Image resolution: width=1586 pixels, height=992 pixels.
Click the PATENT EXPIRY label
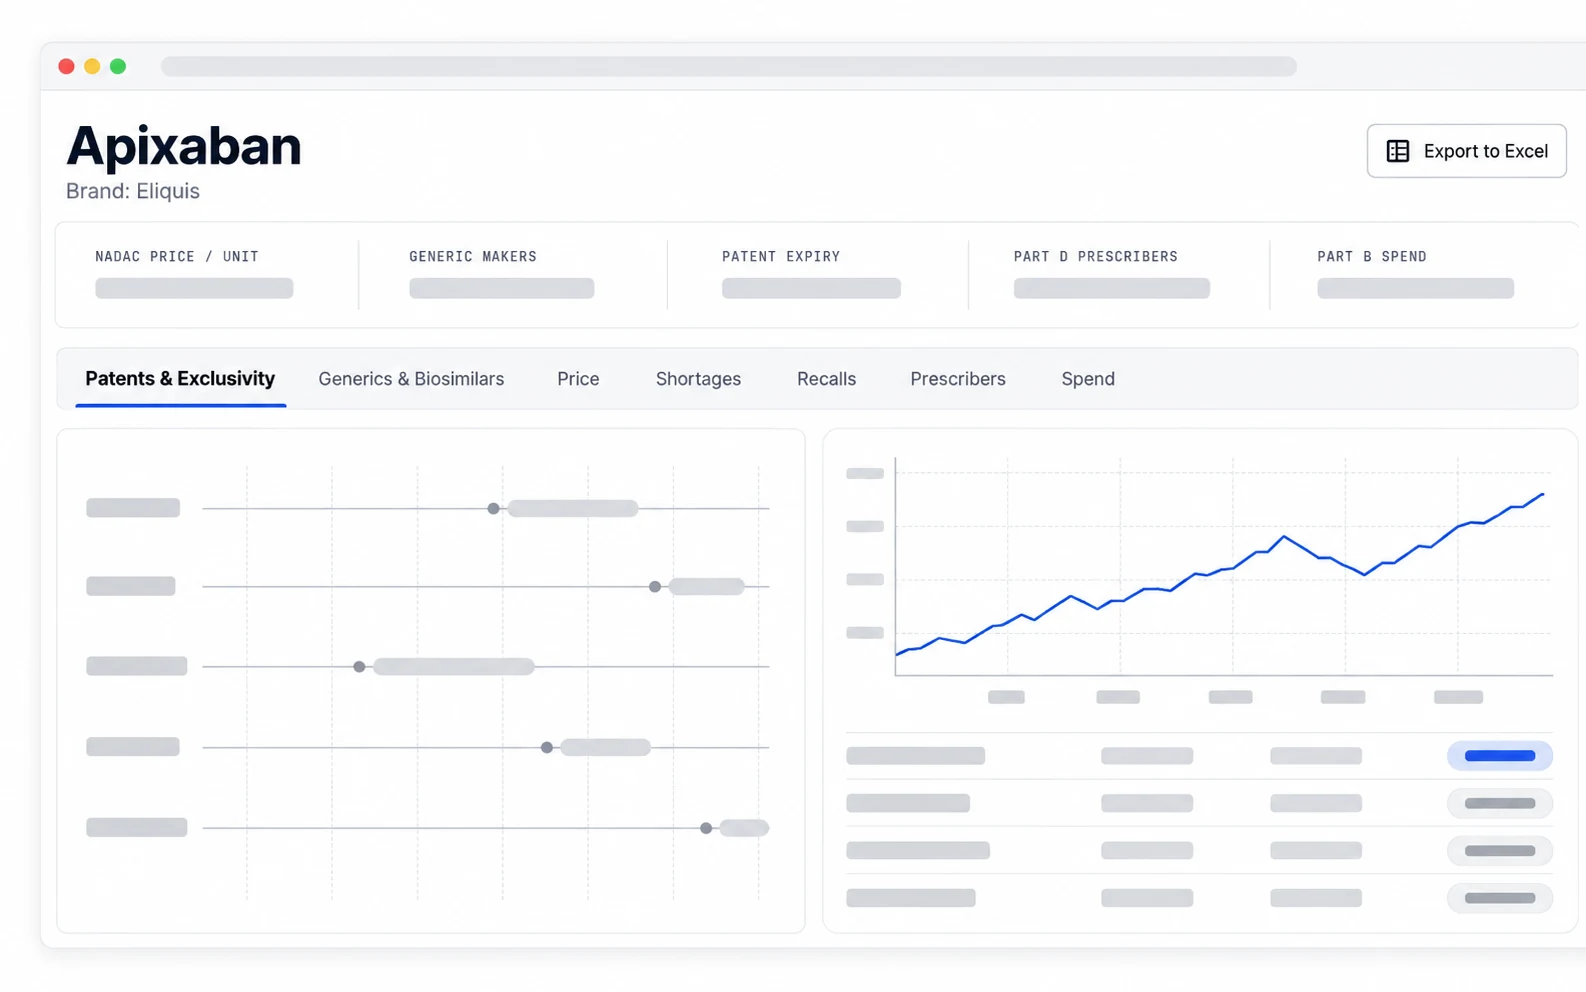tap(781, 257)
